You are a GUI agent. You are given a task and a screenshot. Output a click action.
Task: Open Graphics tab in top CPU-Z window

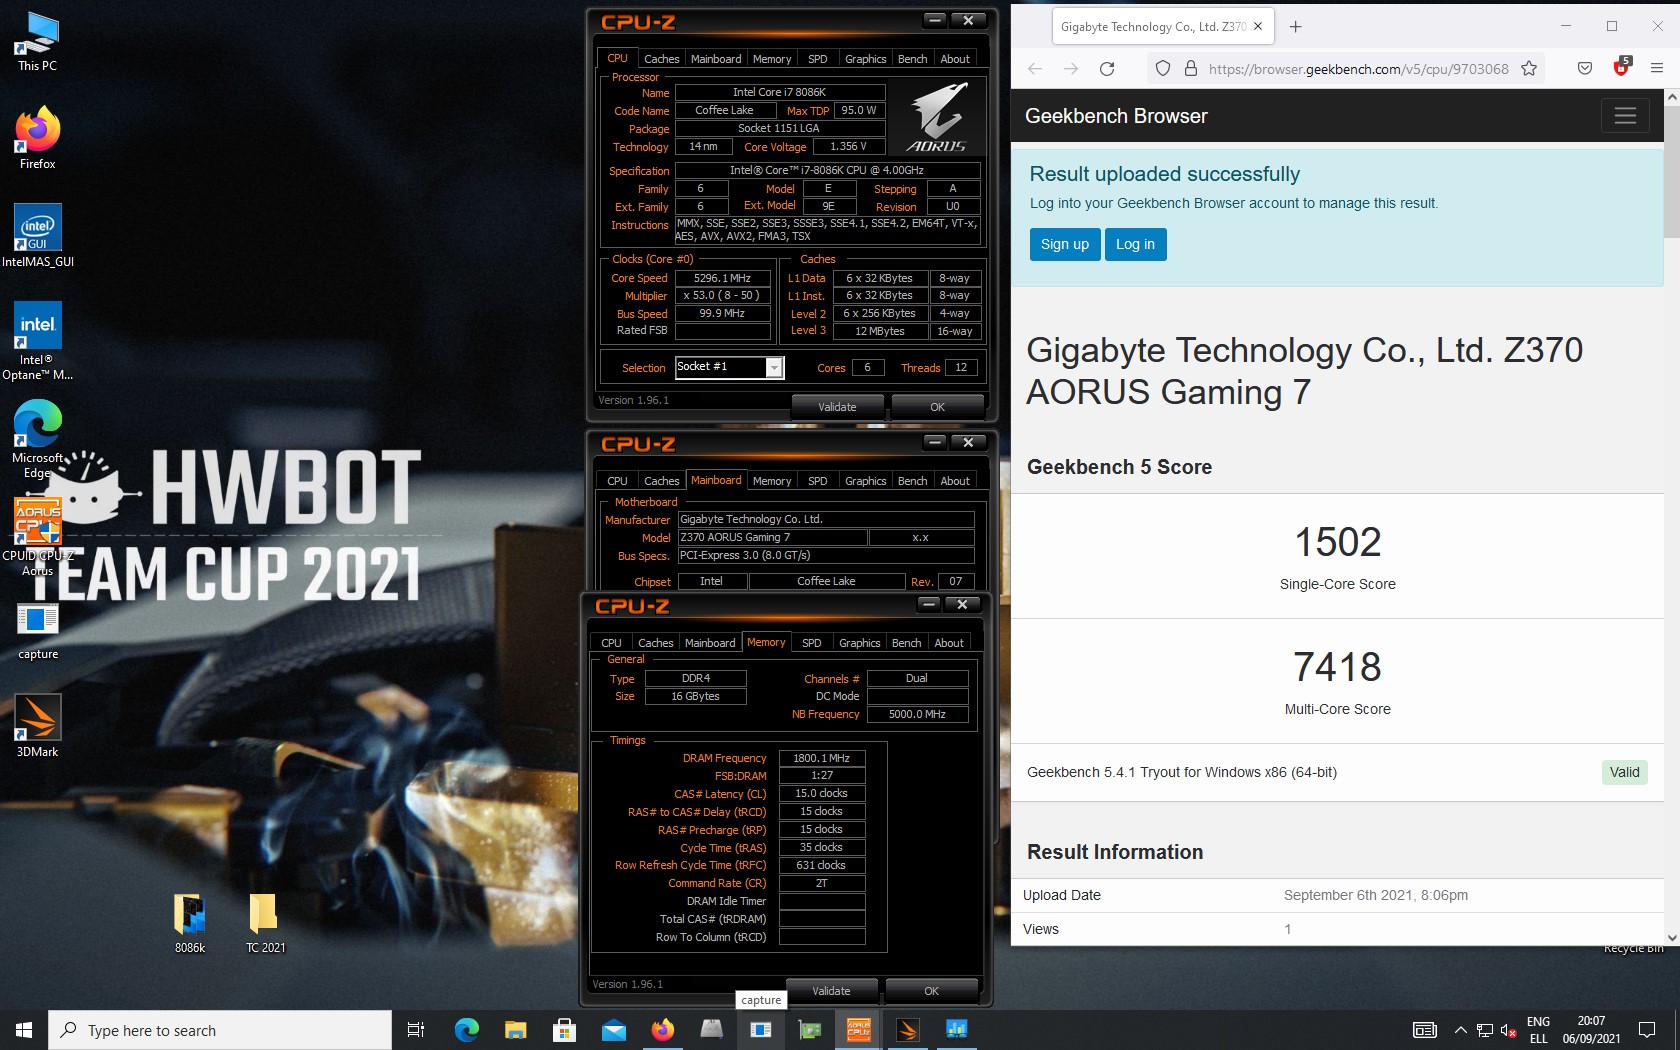865,59
